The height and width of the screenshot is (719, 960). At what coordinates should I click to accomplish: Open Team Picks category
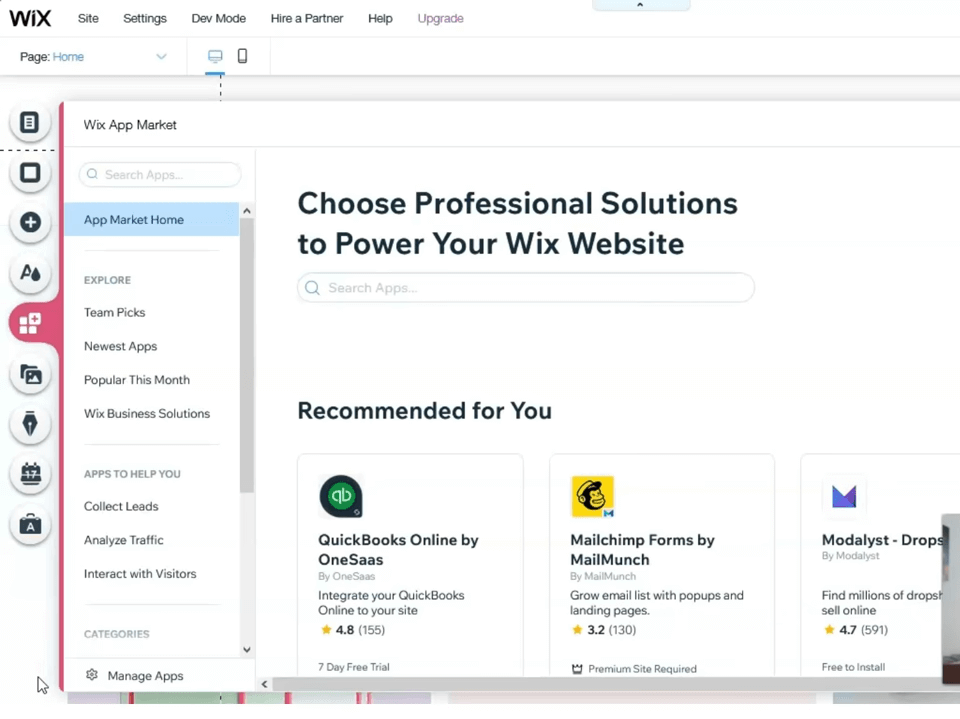pyautogui.click(x=114, y=312)
